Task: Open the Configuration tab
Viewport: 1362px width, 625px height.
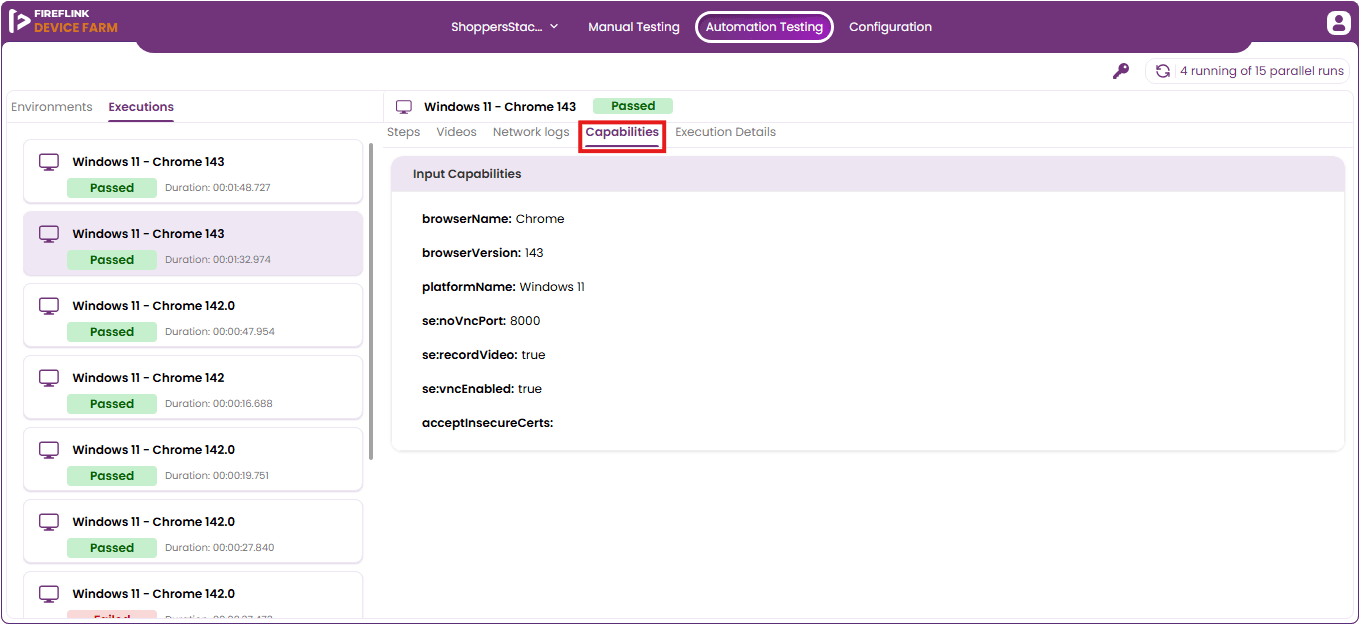Action: [890, 27]
